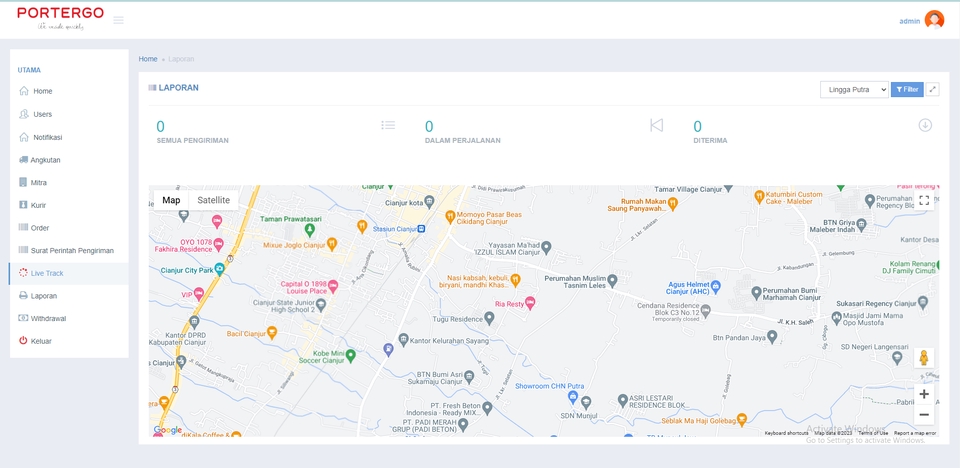Click the Semua Pengiriman count value
Screen dimensions: 960x468
click(160, 127)
